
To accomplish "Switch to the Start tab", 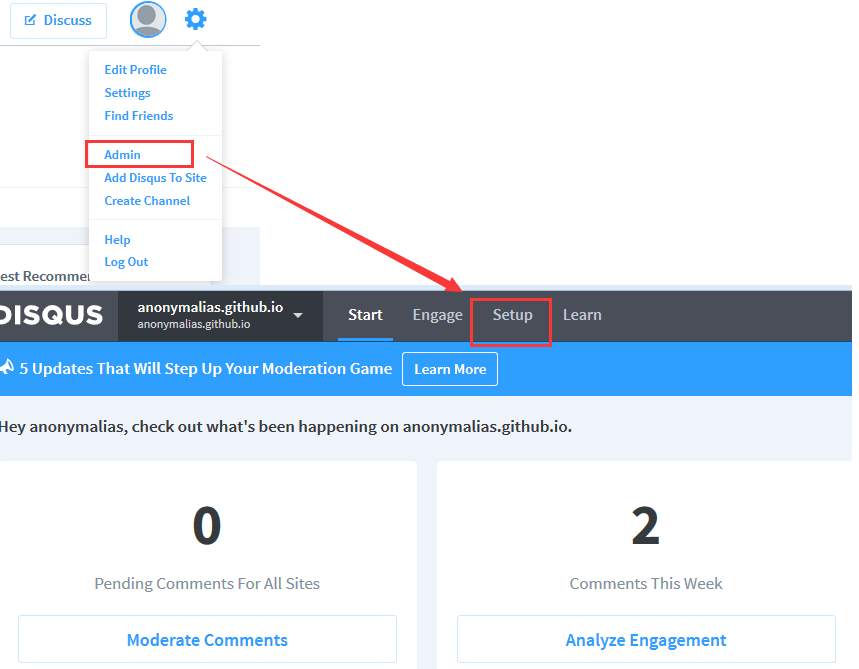I will coord(365,315).
